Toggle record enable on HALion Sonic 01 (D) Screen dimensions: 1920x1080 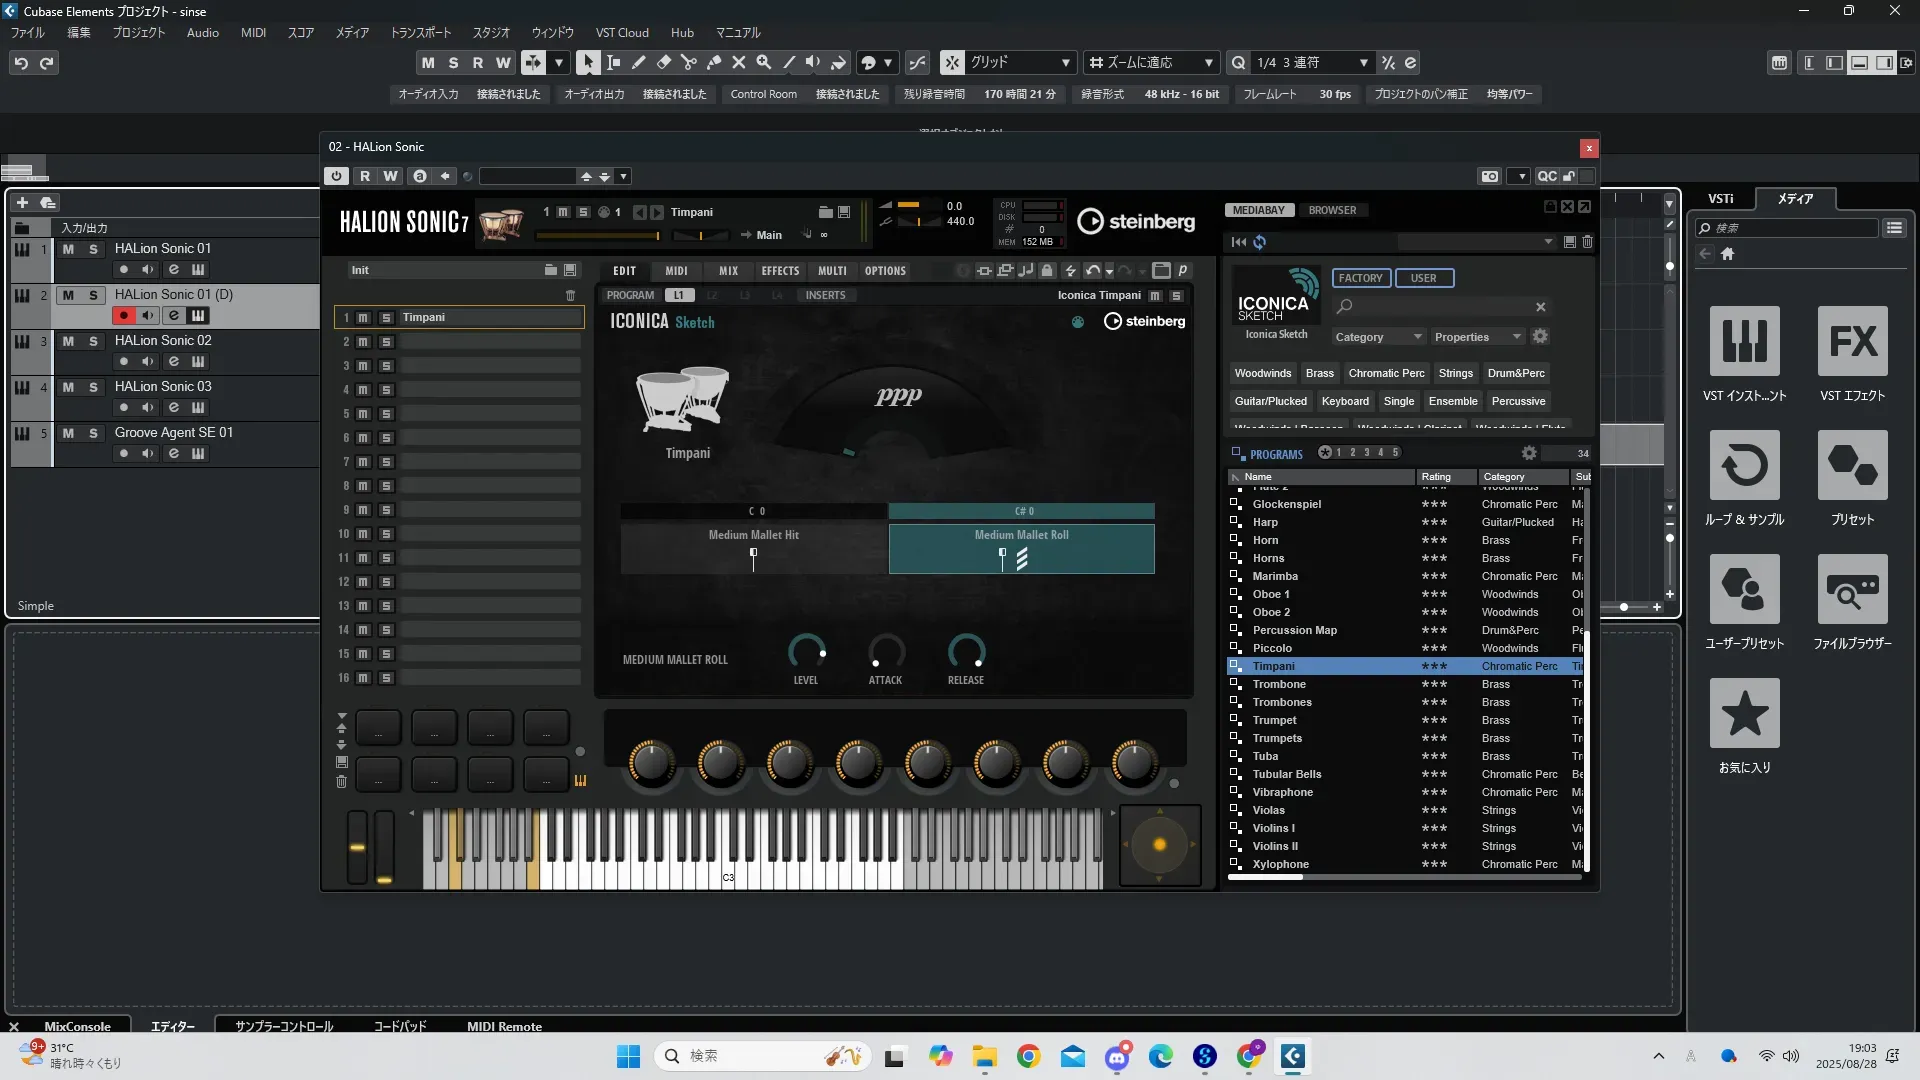(123, 316)
